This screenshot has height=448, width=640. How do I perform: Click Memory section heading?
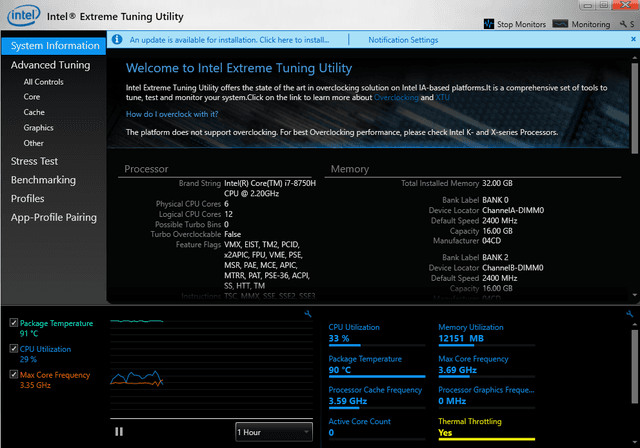click(x=350, y=169)
